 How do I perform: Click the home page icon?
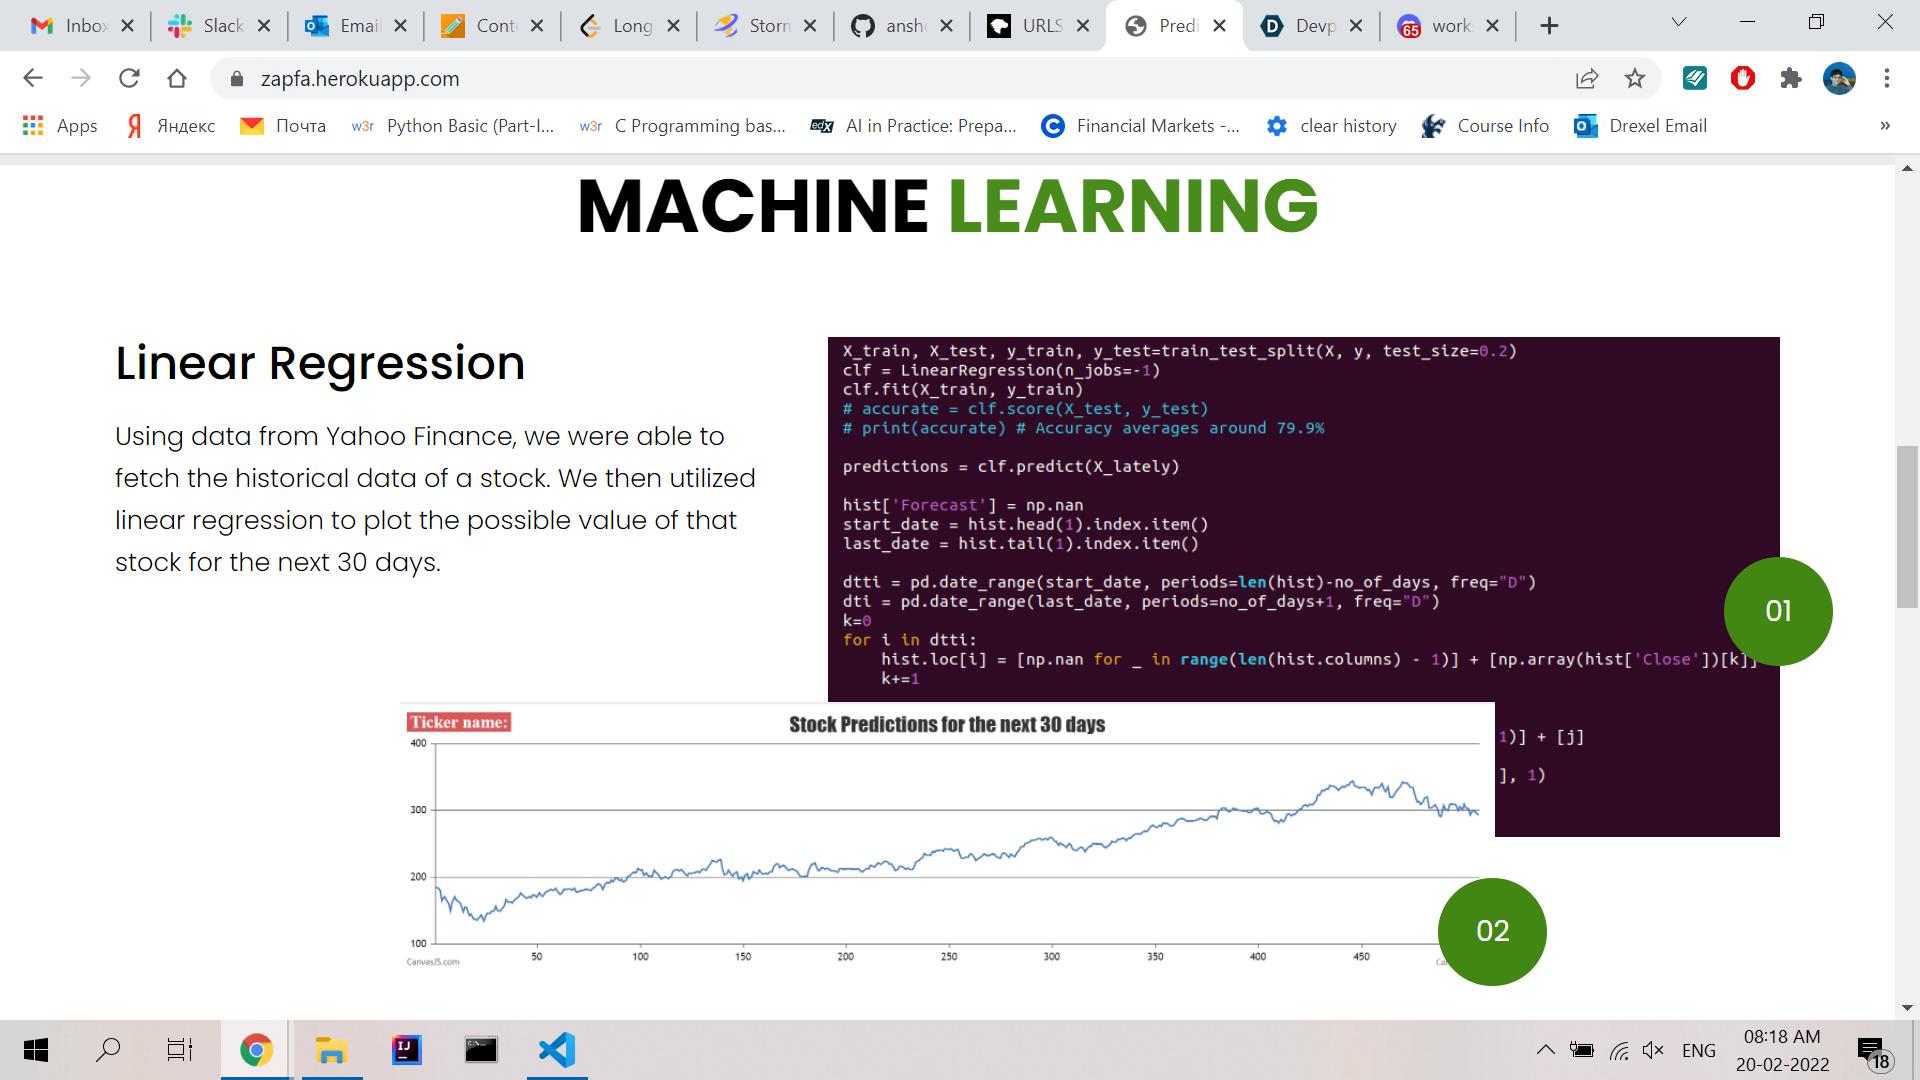(x=177, y=78)
